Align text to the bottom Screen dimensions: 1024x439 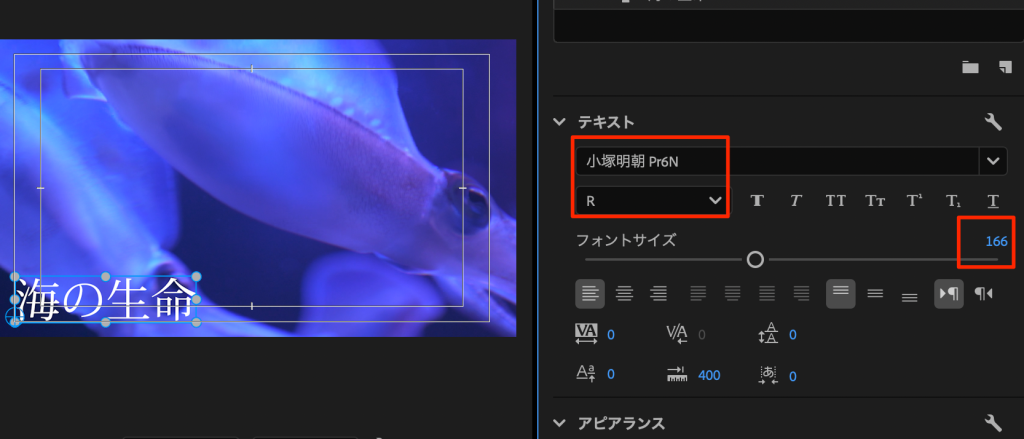909,293
